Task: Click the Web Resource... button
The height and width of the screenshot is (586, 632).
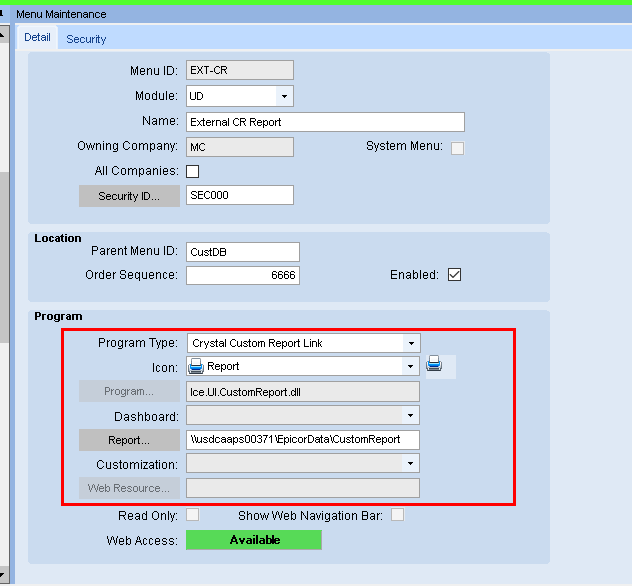Action: coord(129,488)
